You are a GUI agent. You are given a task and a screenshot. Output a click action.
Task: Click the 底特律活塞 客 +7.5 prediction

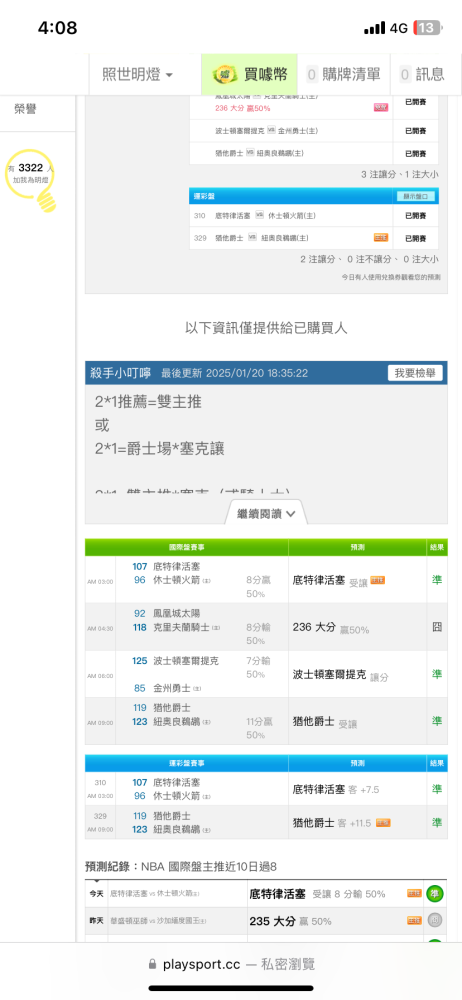(336, 789)
